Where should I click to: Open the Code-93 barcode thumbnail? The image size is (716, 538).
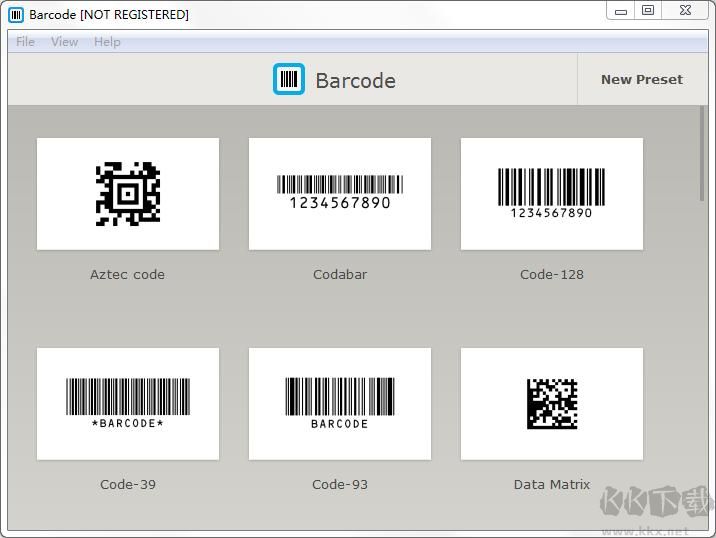coord(340,404)
